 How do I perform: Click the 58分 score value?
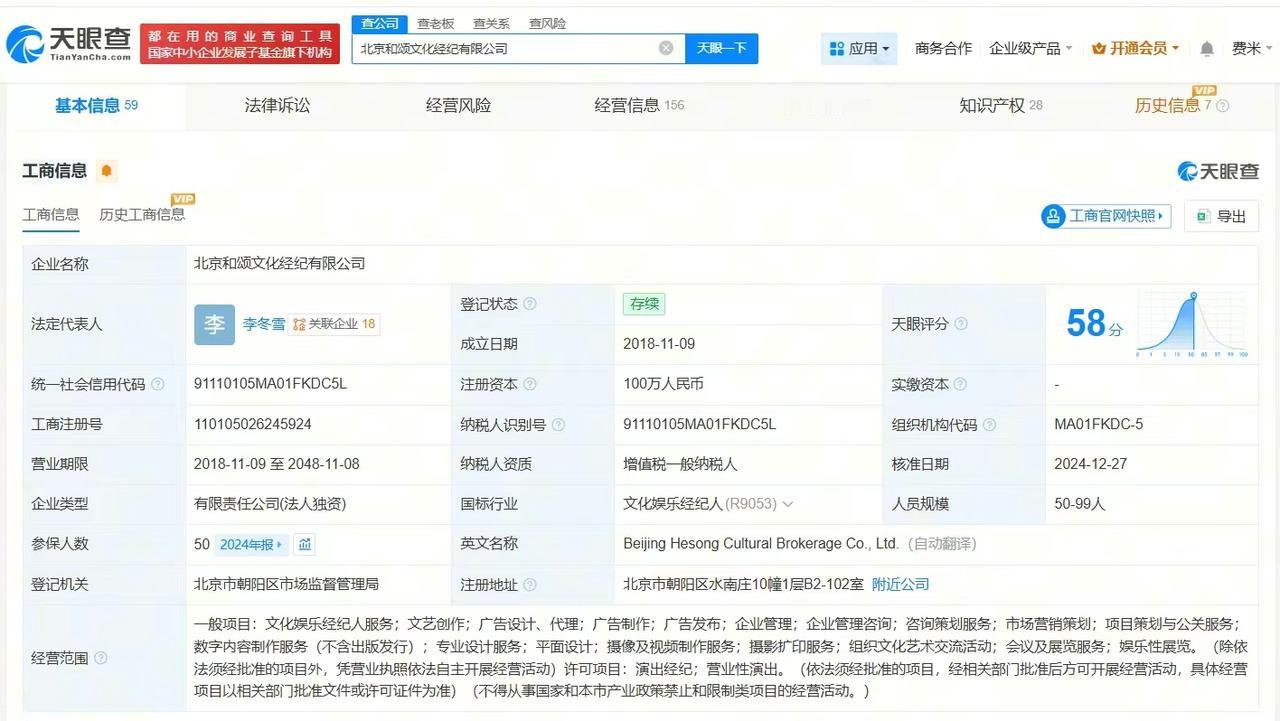(x=1095, y=324)
